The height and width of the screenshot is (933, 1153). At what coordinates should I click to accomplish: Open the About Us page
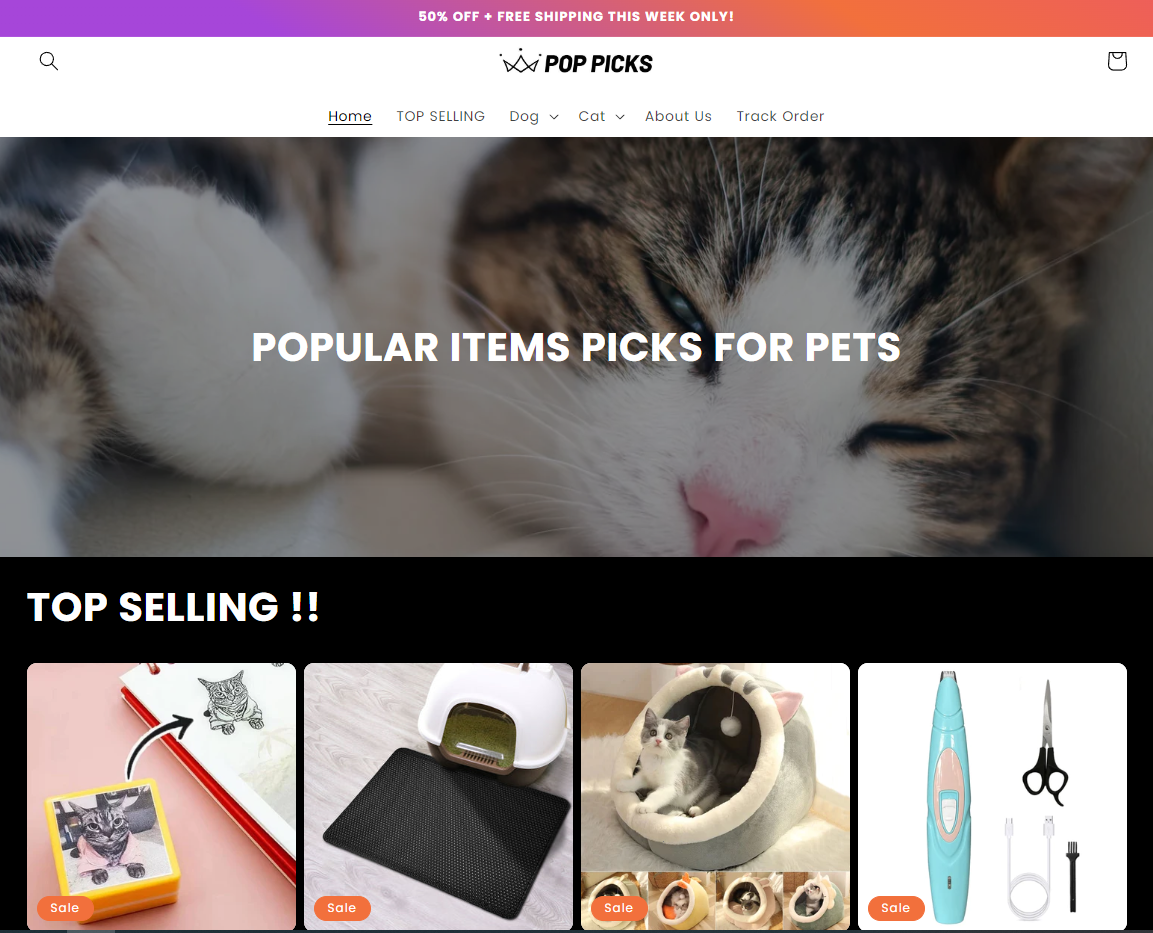click(x=678, y=116)
